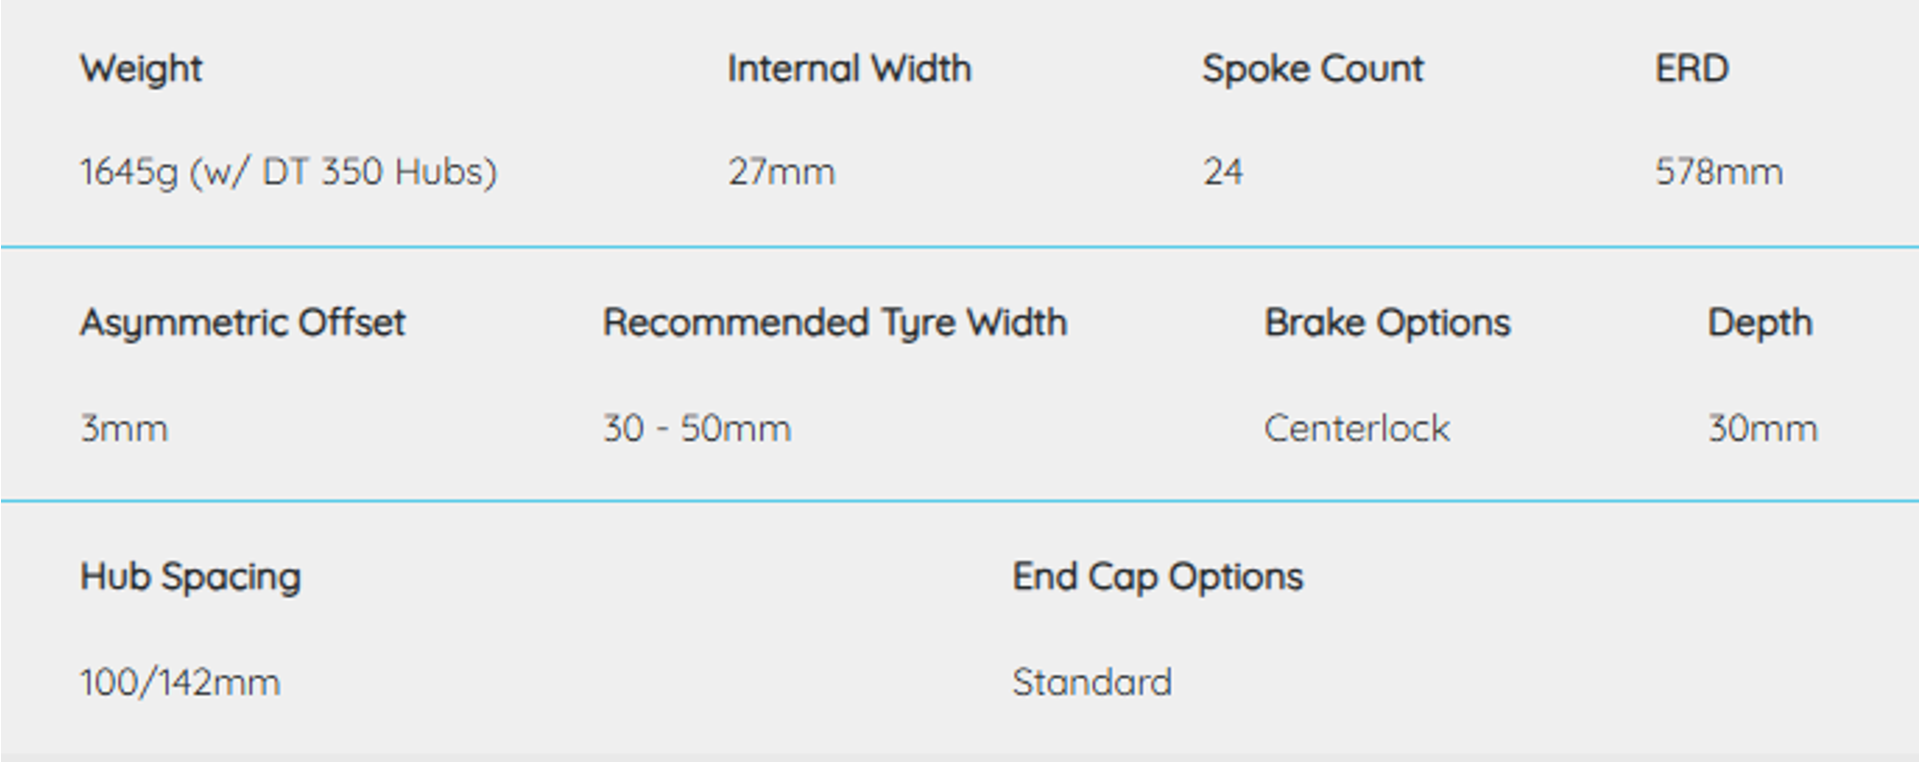Select the spoke count value 24
This screenshot has height=762, width=1920.
coord(1222,172)
